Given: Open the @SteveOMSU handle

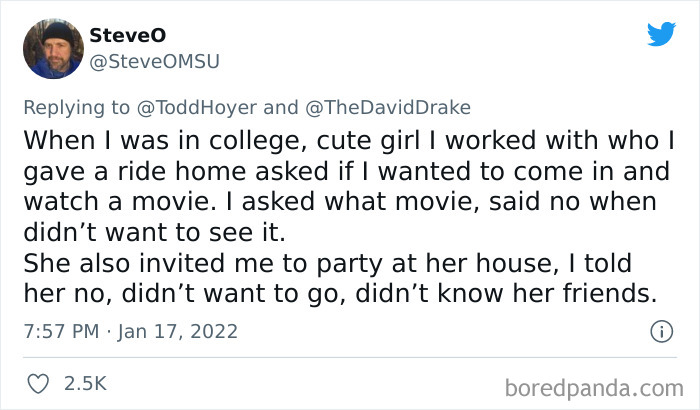Looking at the screenshot, I should click(154, 61).
